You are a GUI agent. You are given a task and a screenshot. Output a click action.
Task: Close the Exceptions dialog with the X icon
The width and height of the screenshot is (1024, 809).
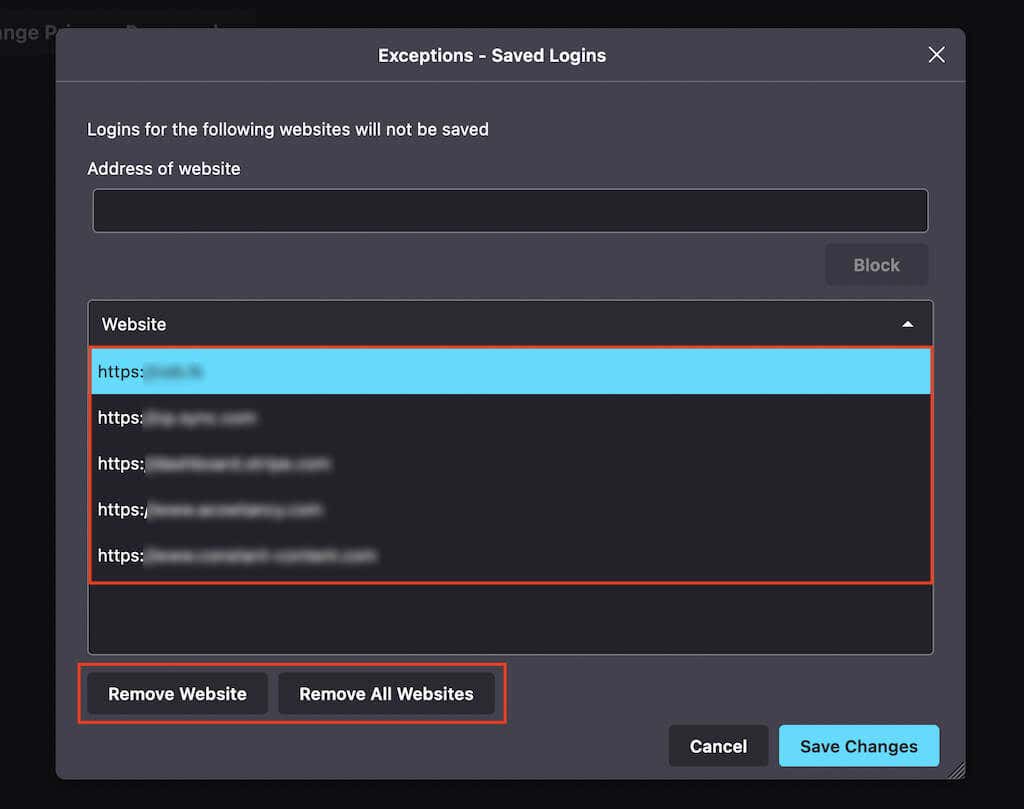tap(936, 55)
